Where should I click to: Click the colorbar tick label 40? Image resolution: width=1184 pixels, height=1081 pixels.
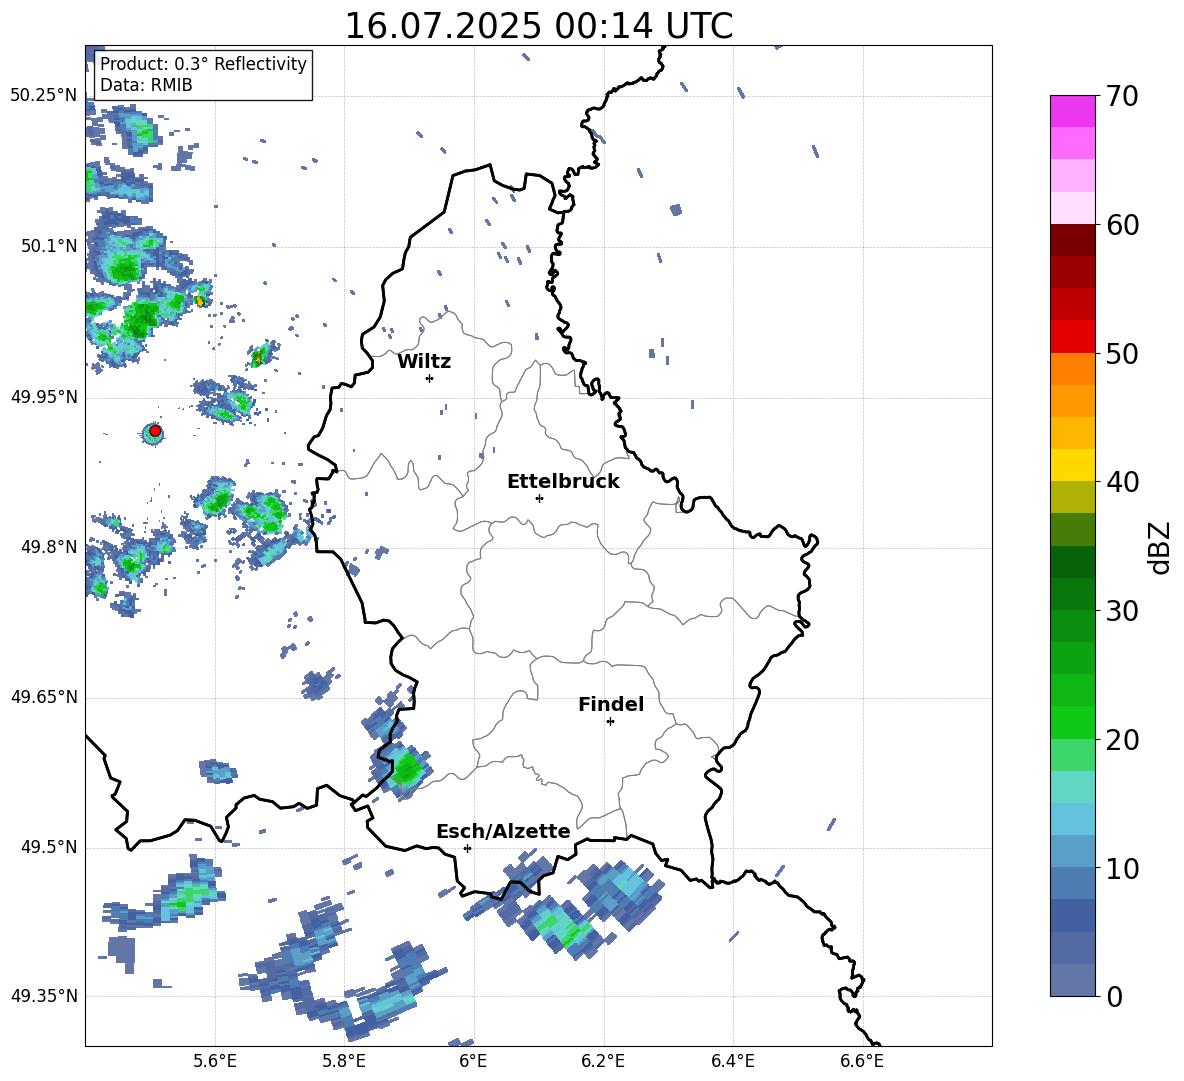coord(1122,482)
